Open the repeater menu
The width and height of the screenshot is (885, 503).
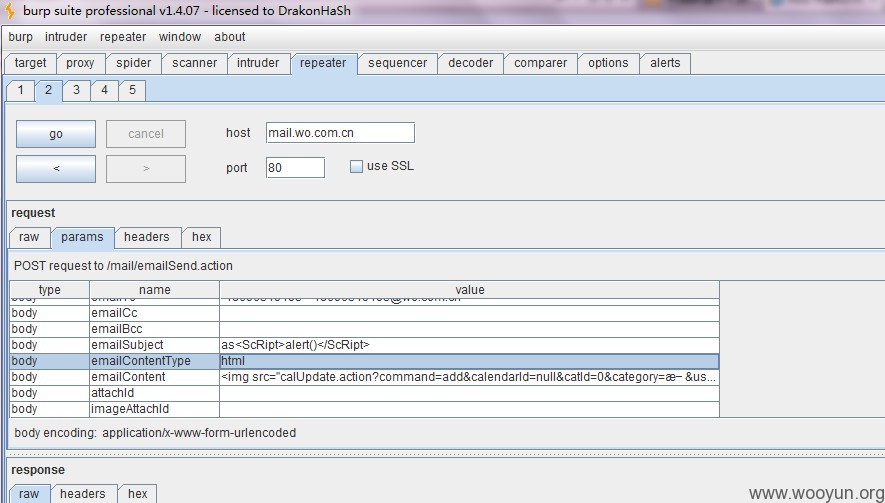point(123,37)
